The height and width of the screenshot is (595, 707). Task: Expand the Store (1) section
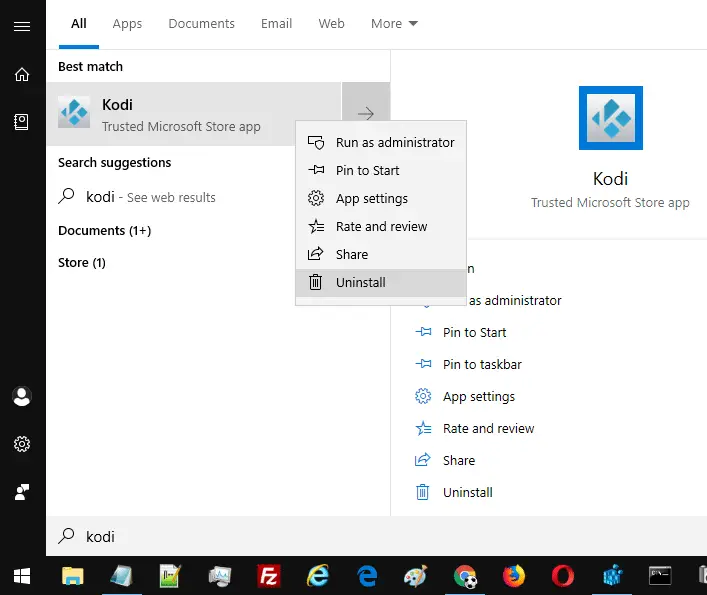coord(82,262)
